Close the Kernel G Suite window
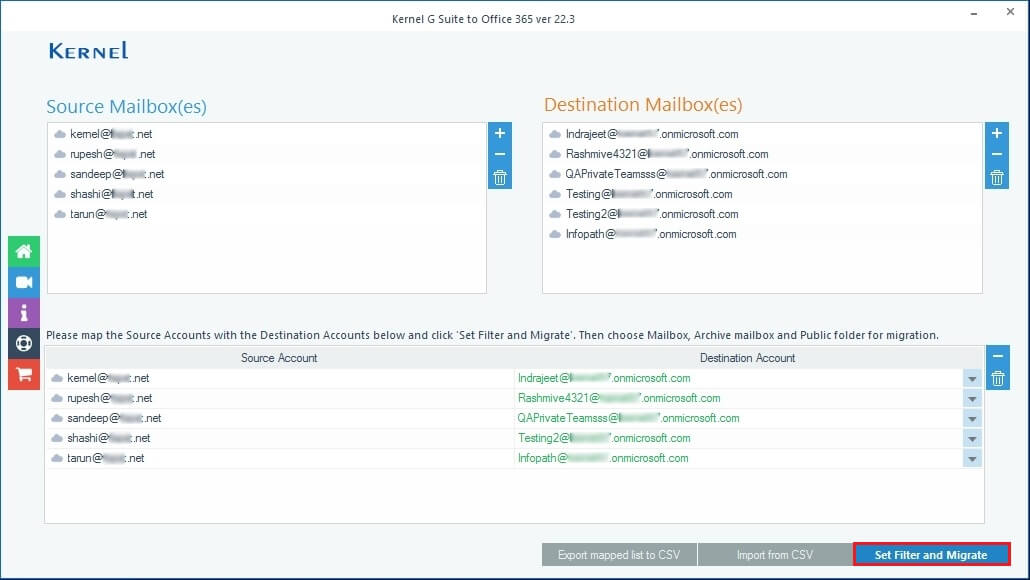 point(1010,12)
